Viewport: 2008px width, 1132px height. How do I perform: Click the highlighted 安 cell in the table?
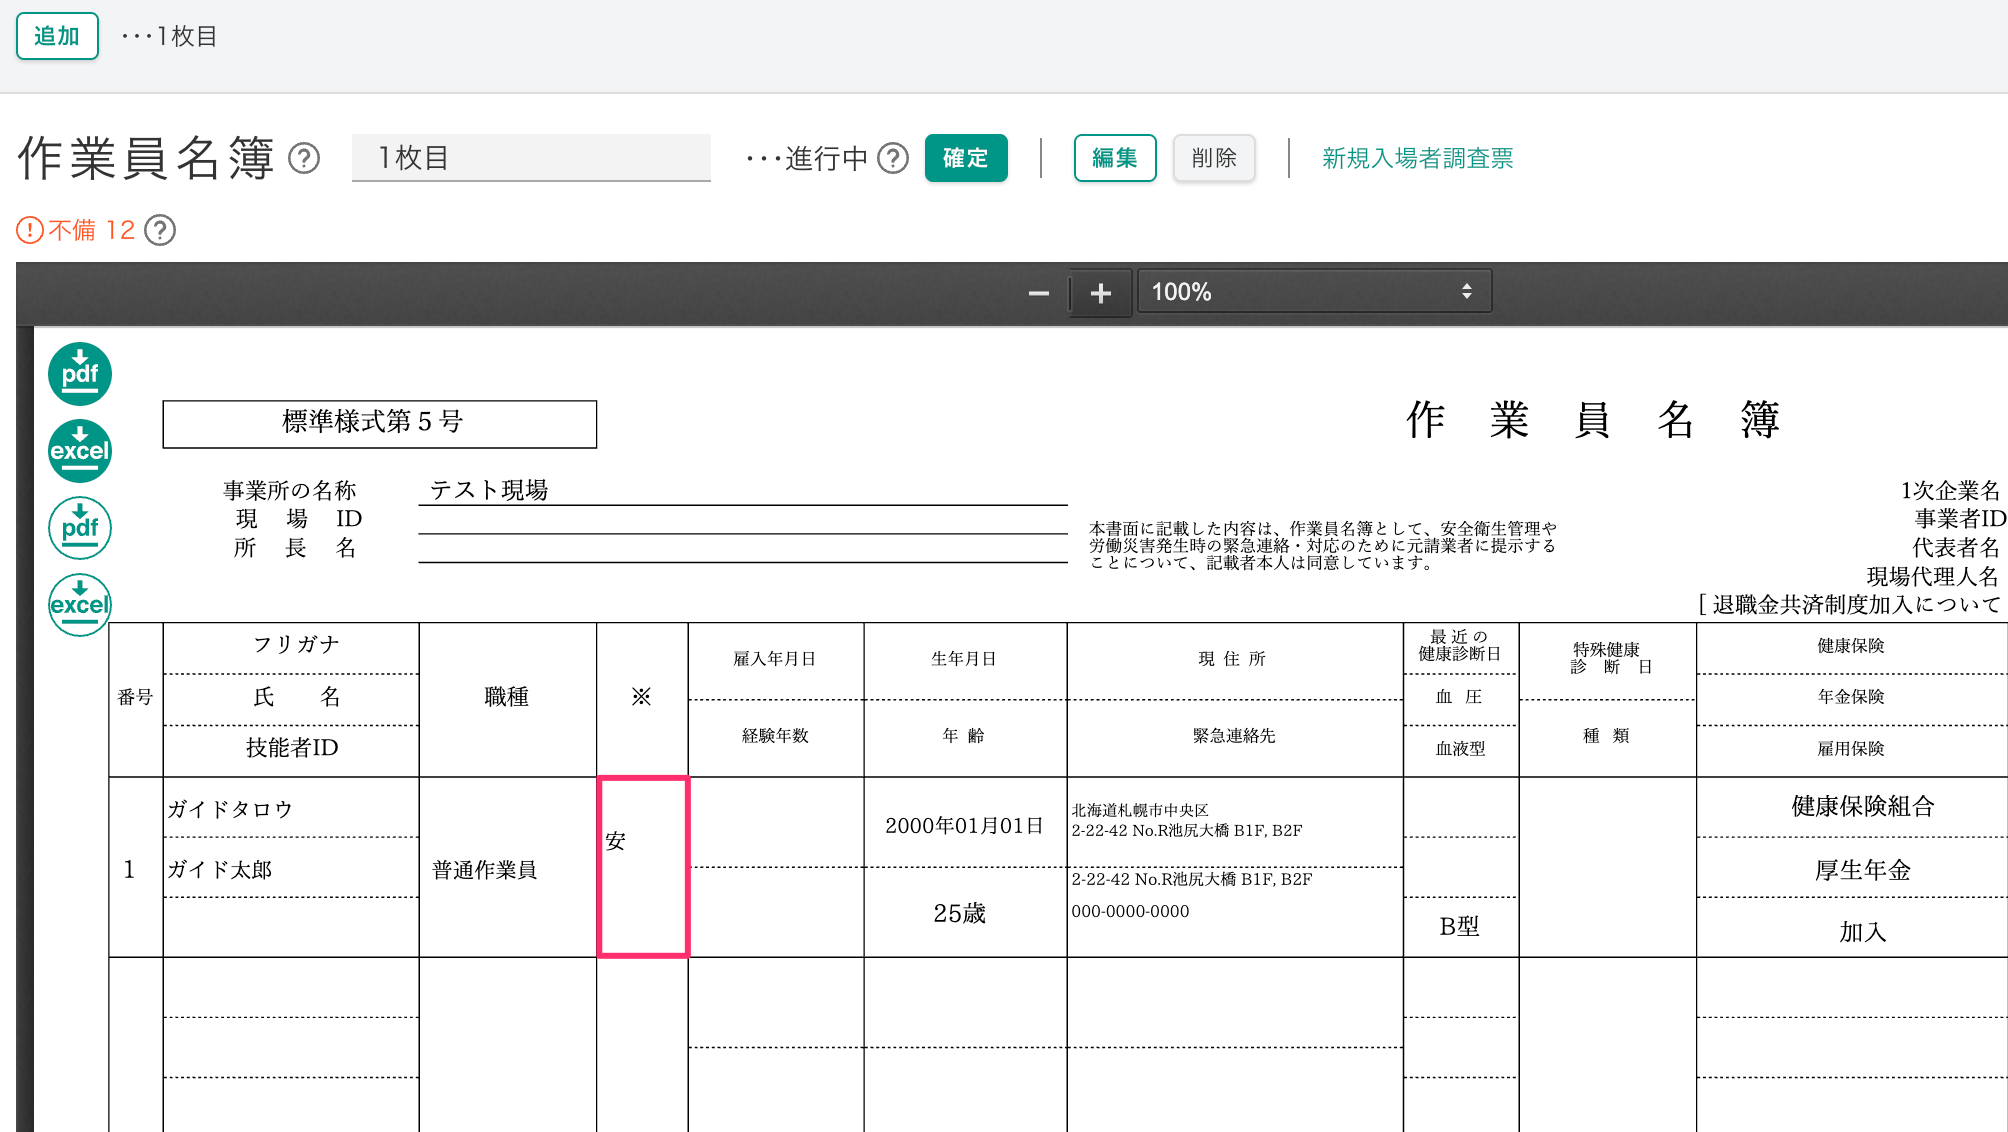pos(643,866)
